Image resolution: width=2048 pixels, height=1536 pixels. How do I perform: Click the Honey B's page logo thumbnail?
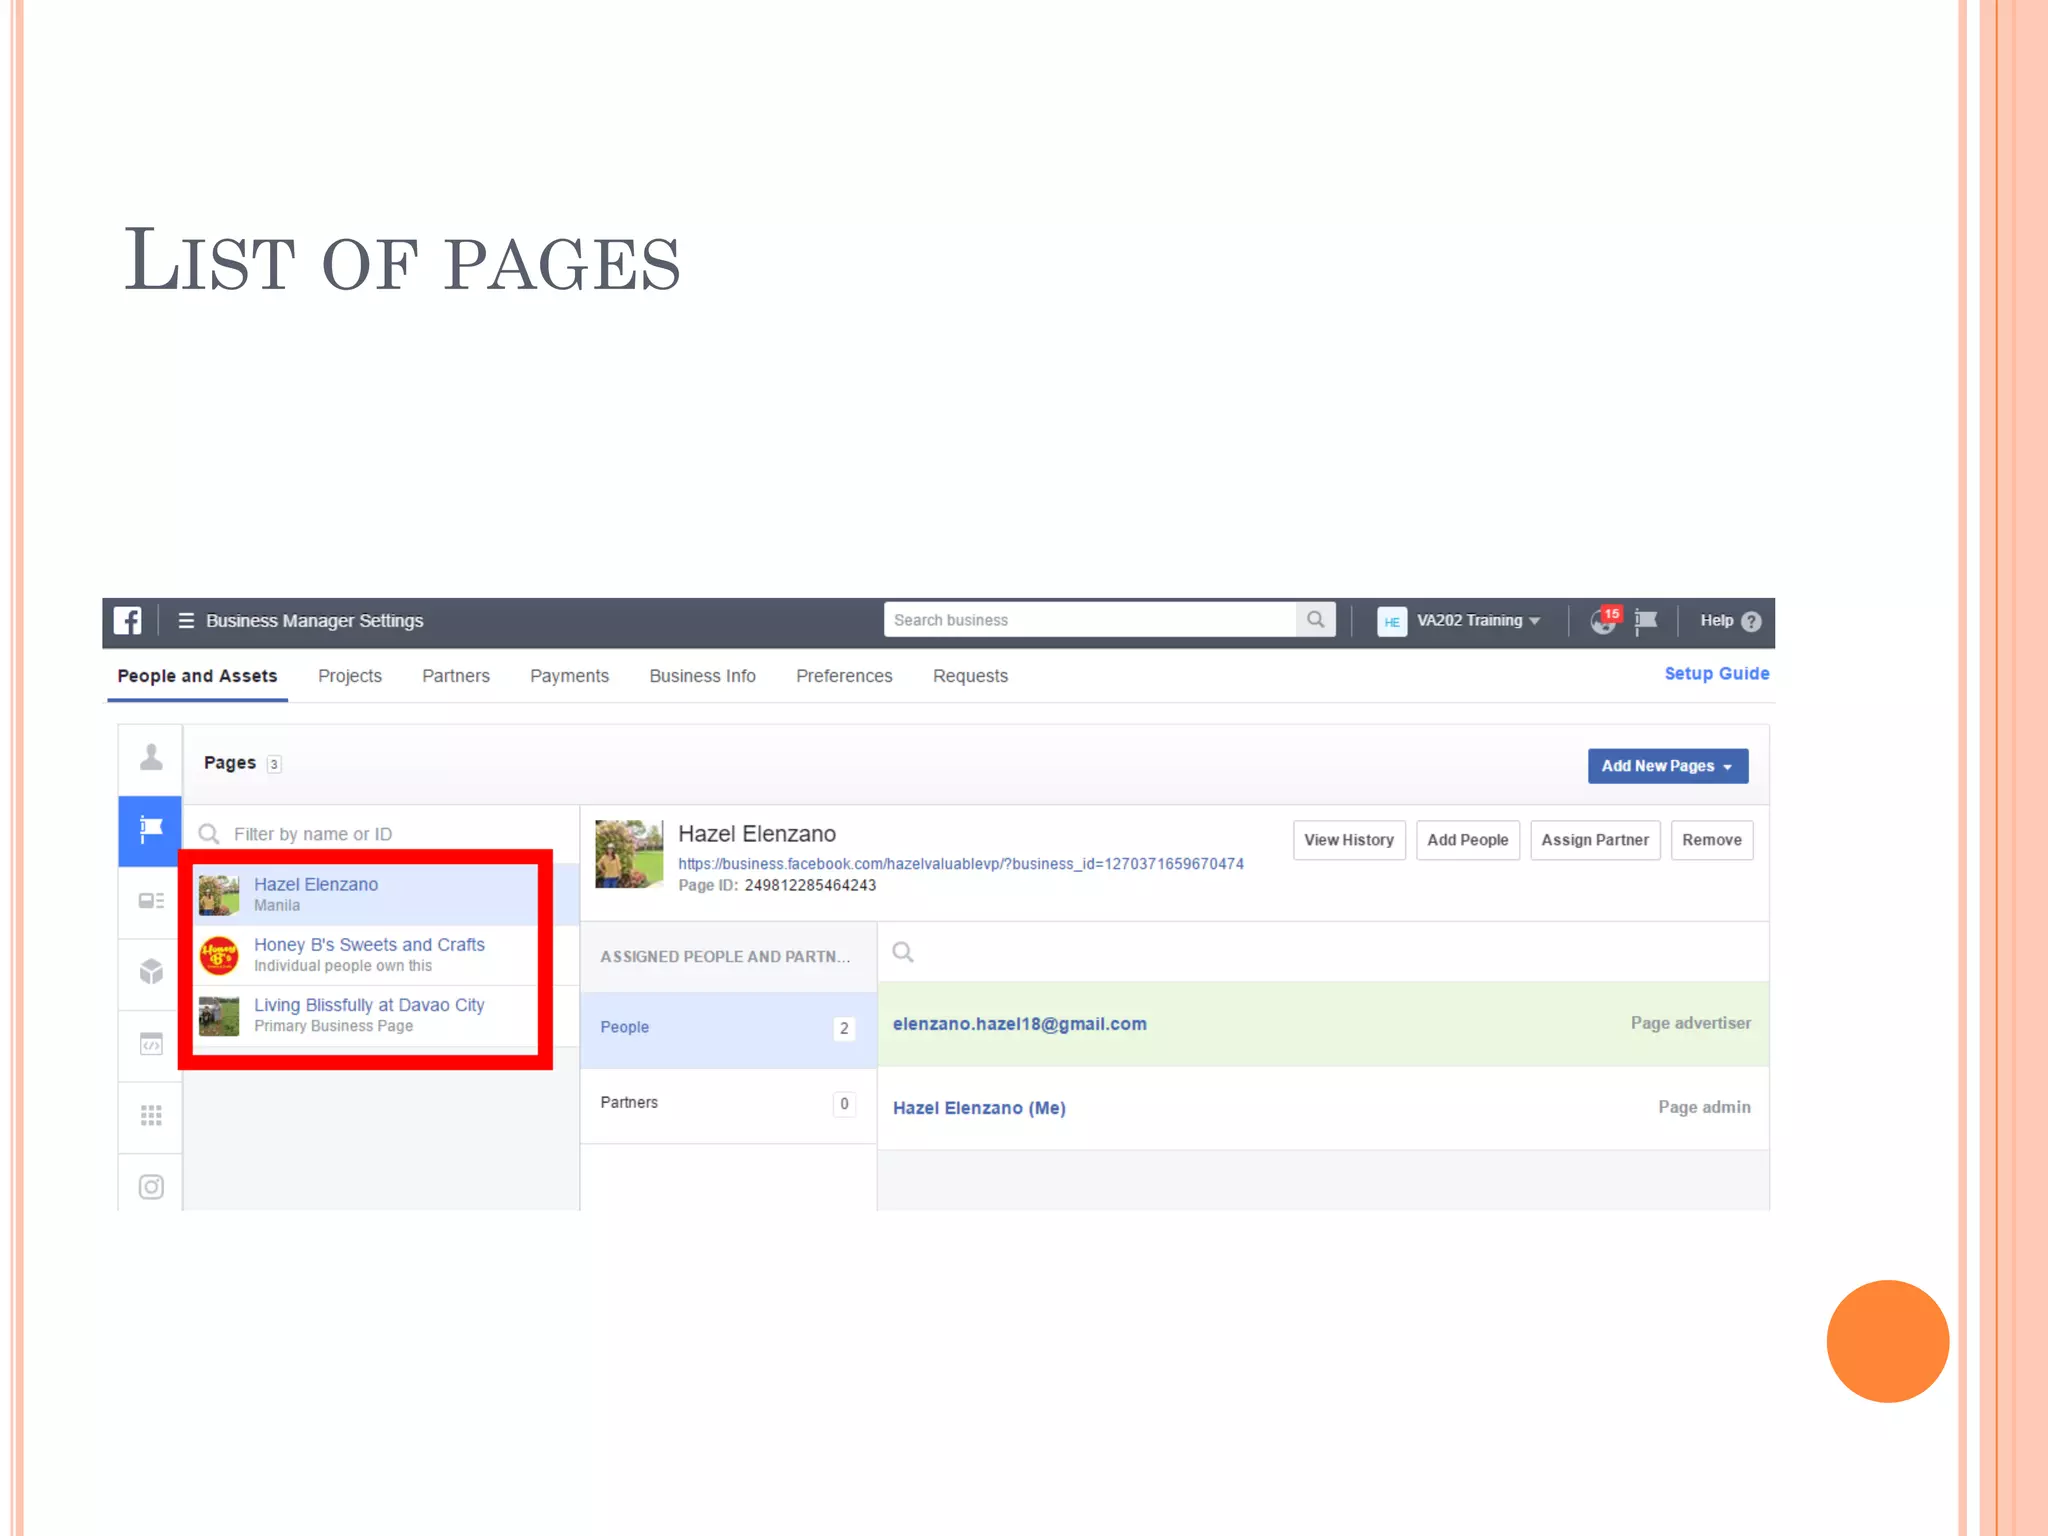point(219,956)
